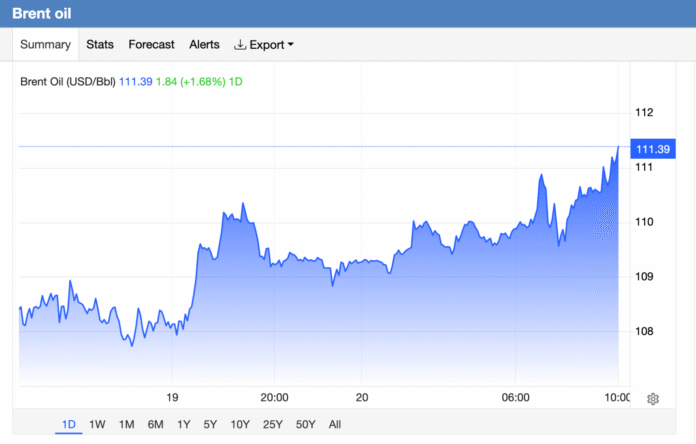This screenshot has height=444, width=696.
Task: Show the 50Y chart range
Action: [x=305, y=424]
